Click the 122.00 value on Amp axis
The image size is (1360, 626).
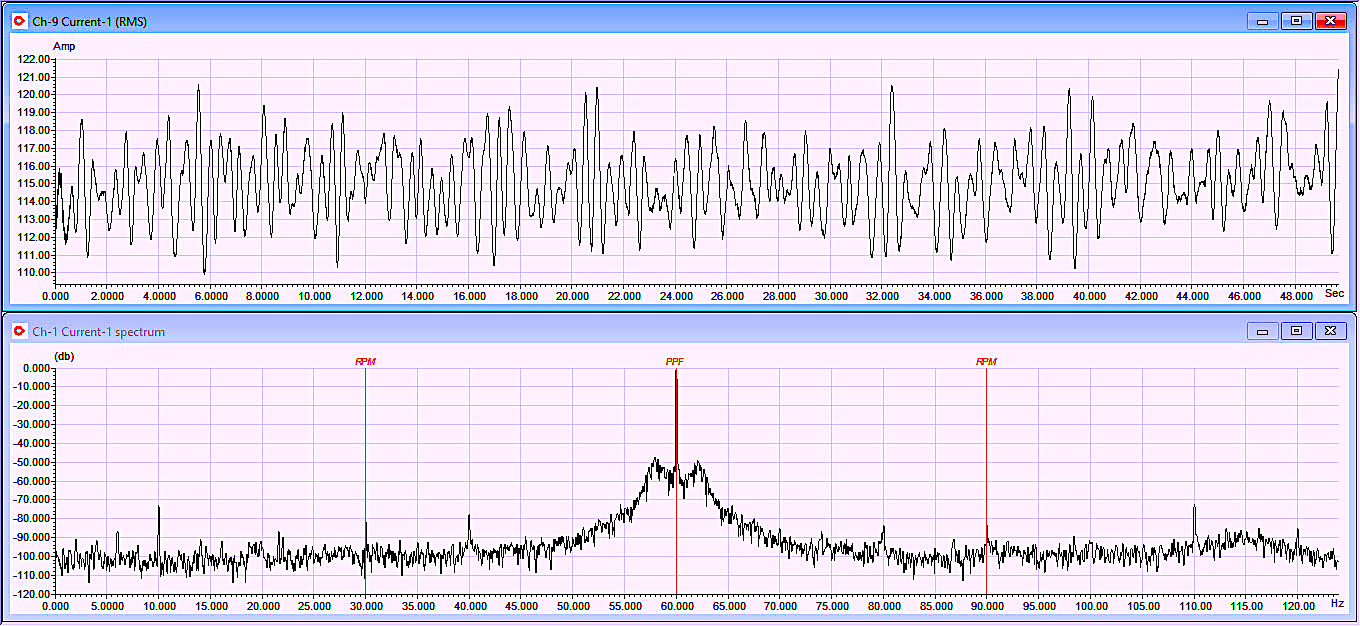(34, 58)
